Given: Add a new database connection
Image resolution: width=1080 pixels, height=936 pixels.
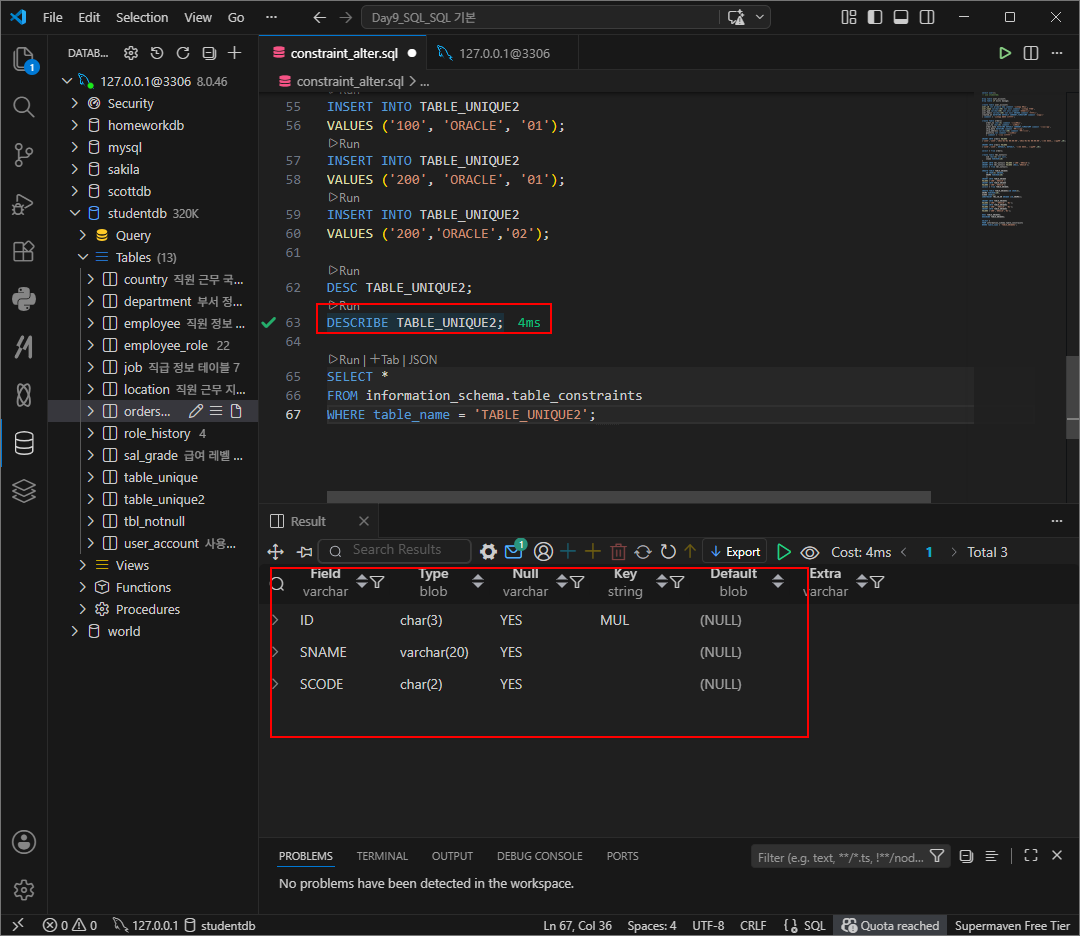Looking at the screenshot, I should coord(235,53).
